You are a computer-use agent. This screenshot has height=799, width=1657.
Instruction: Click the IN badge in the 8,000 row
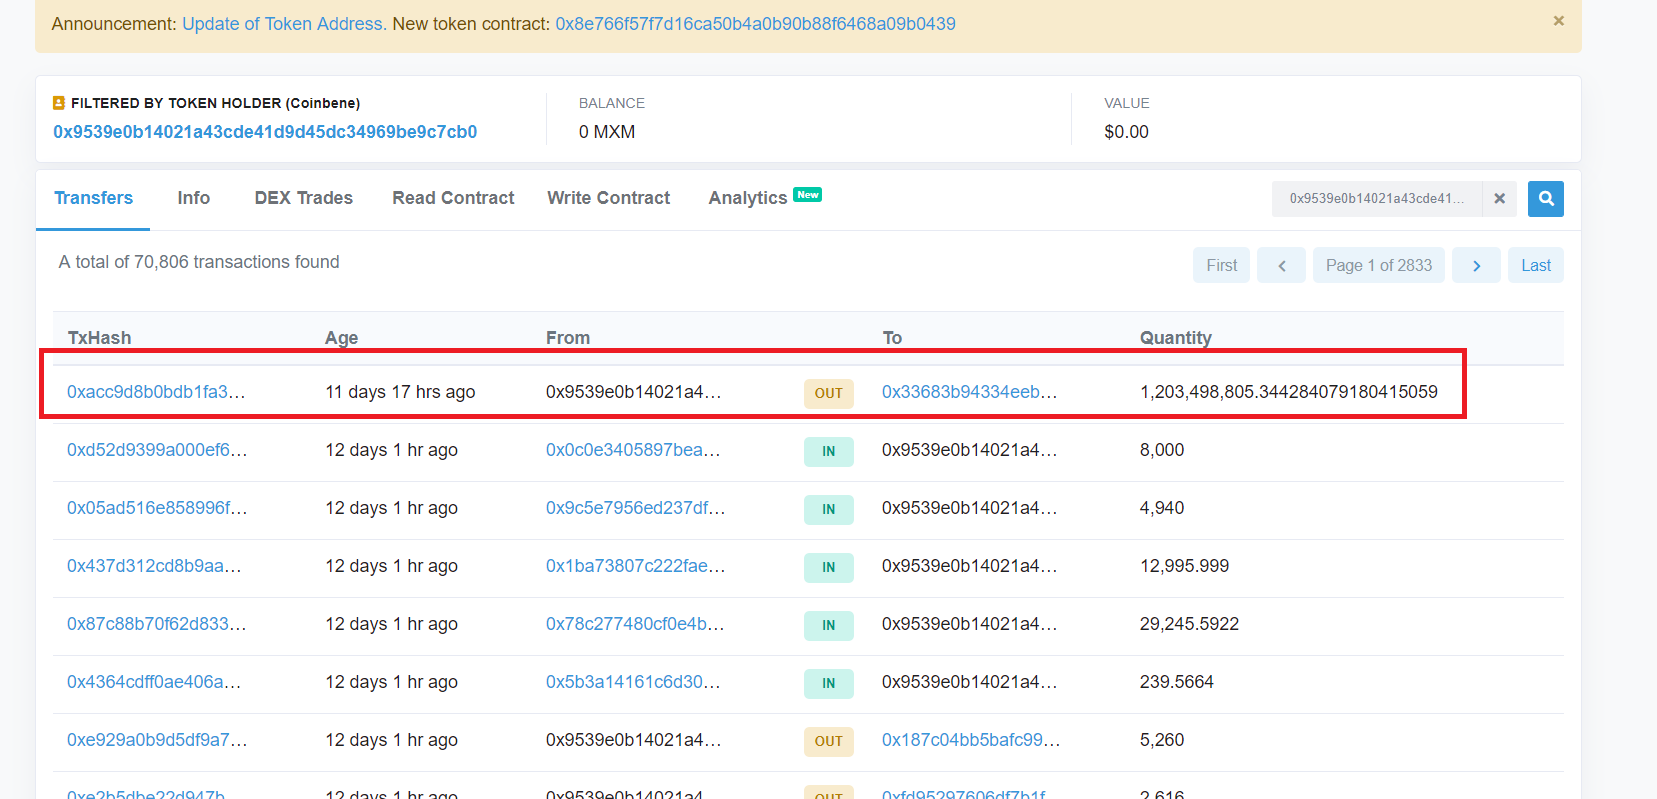(829, 451)
